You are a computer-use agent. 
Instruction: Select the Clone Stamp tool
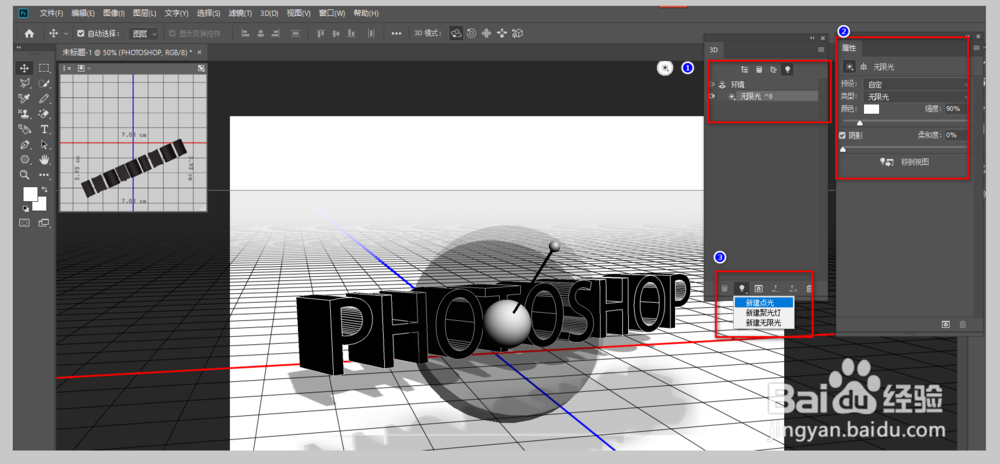coord(25,114)
